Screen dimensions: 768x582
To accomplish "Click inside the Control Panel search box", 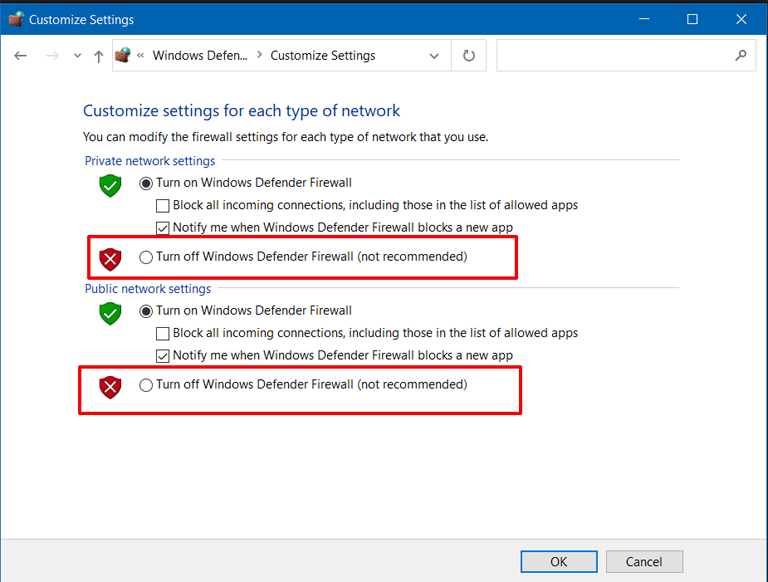I will (x=626, y=55).
